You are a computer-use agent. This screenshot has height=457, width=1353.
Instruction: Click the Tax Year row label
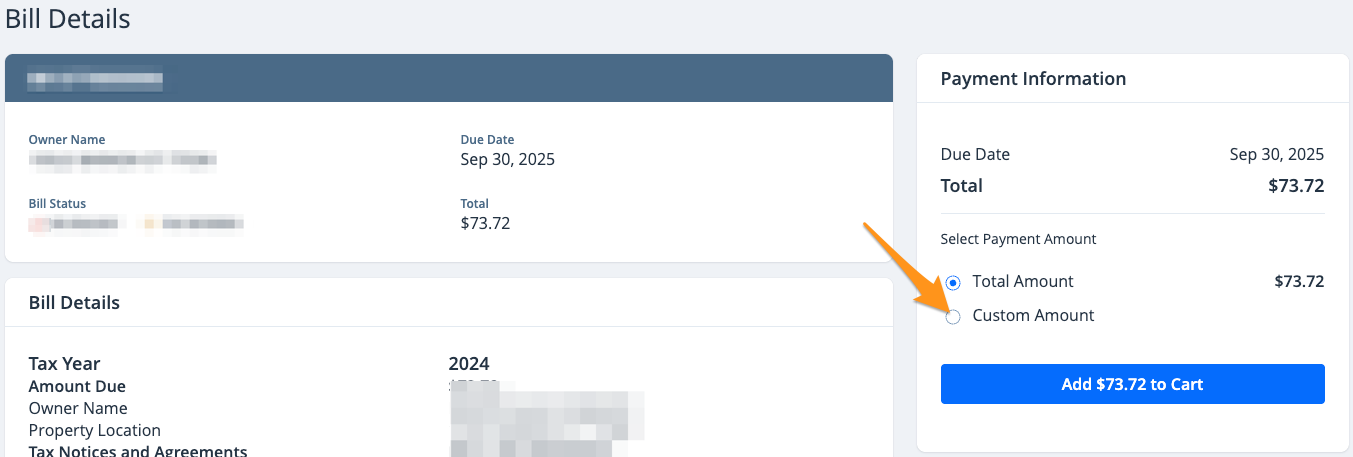point(64,364)
